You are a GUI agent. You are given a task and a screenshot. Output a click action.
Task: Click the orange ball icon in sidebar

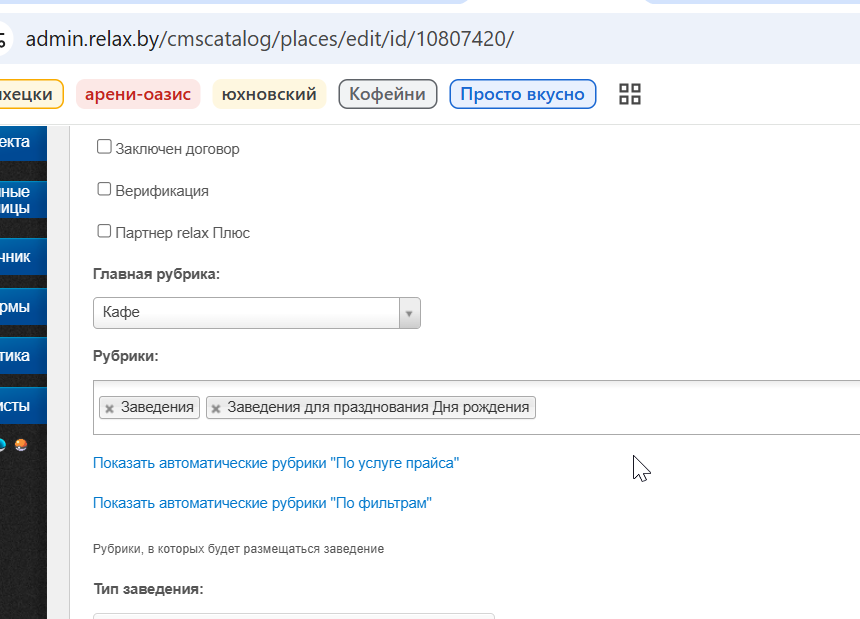(21, 445)
